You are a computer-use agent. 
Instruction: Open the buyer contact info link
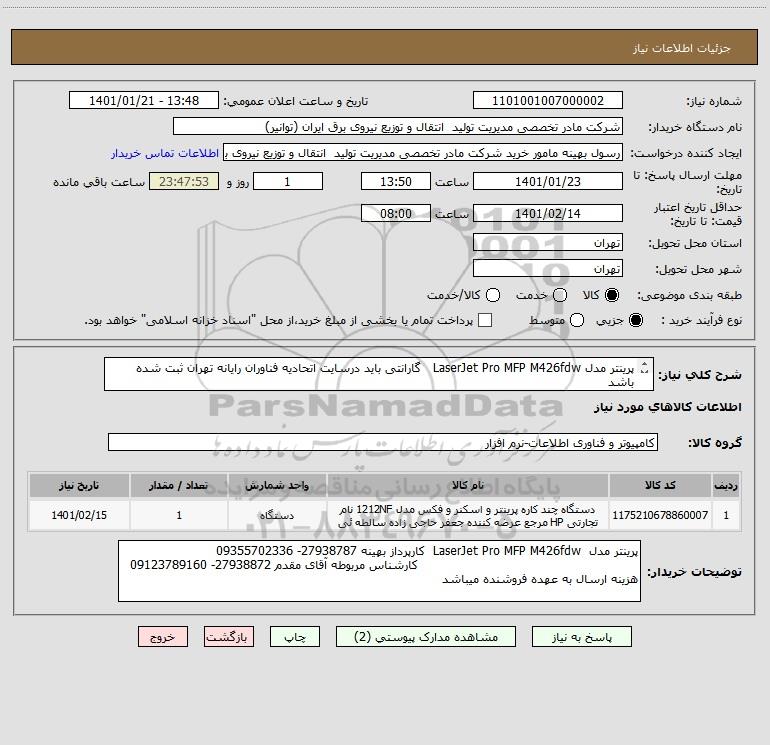click(165, 153)
